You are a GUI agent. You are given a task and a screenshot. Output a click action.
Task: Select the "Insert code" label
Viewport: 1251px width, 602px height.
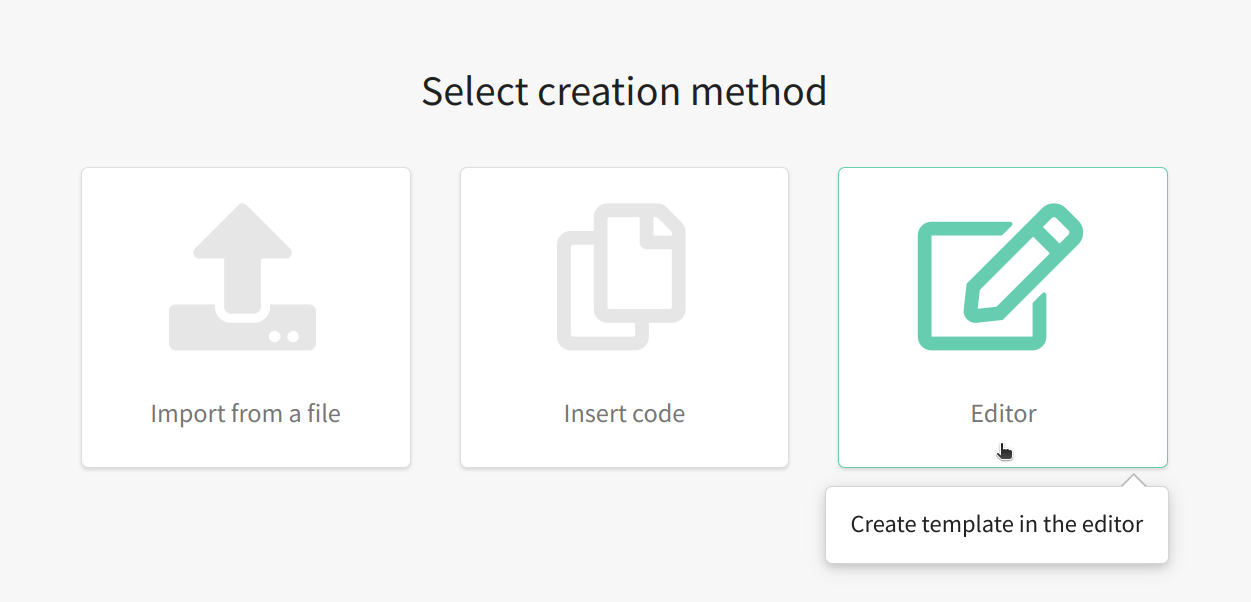pyautogui.click(x=624, y=413)
